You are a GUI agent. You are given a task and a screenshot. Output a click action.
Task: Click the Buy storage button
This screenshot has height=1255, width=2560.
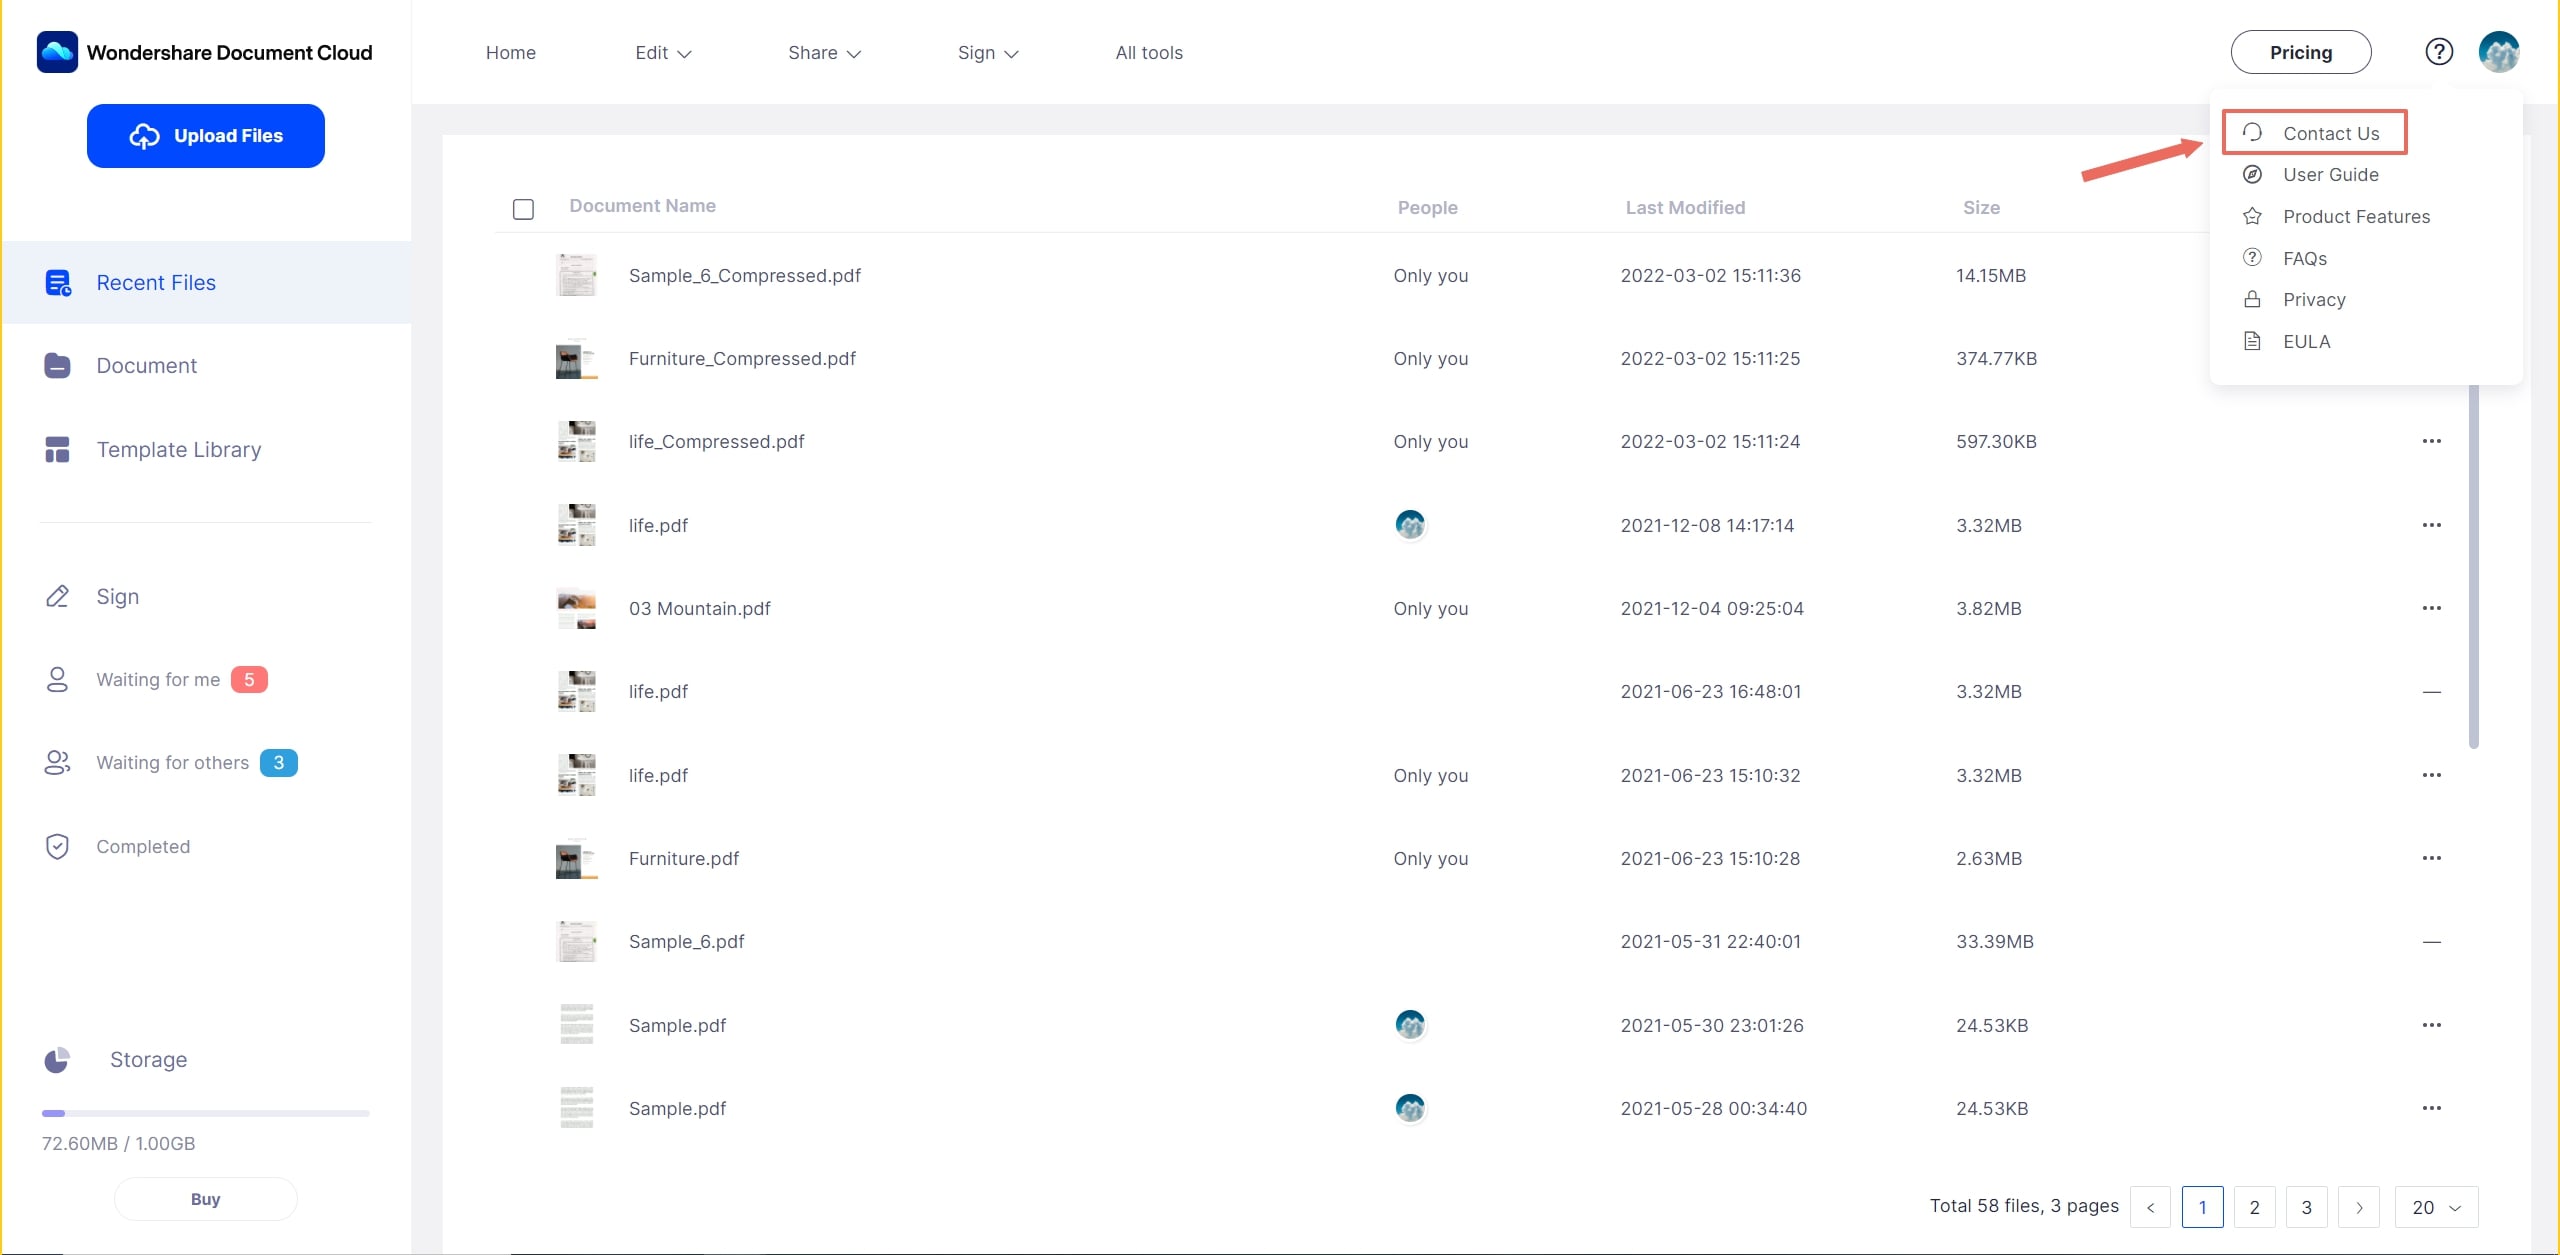tap(206, 1199)
